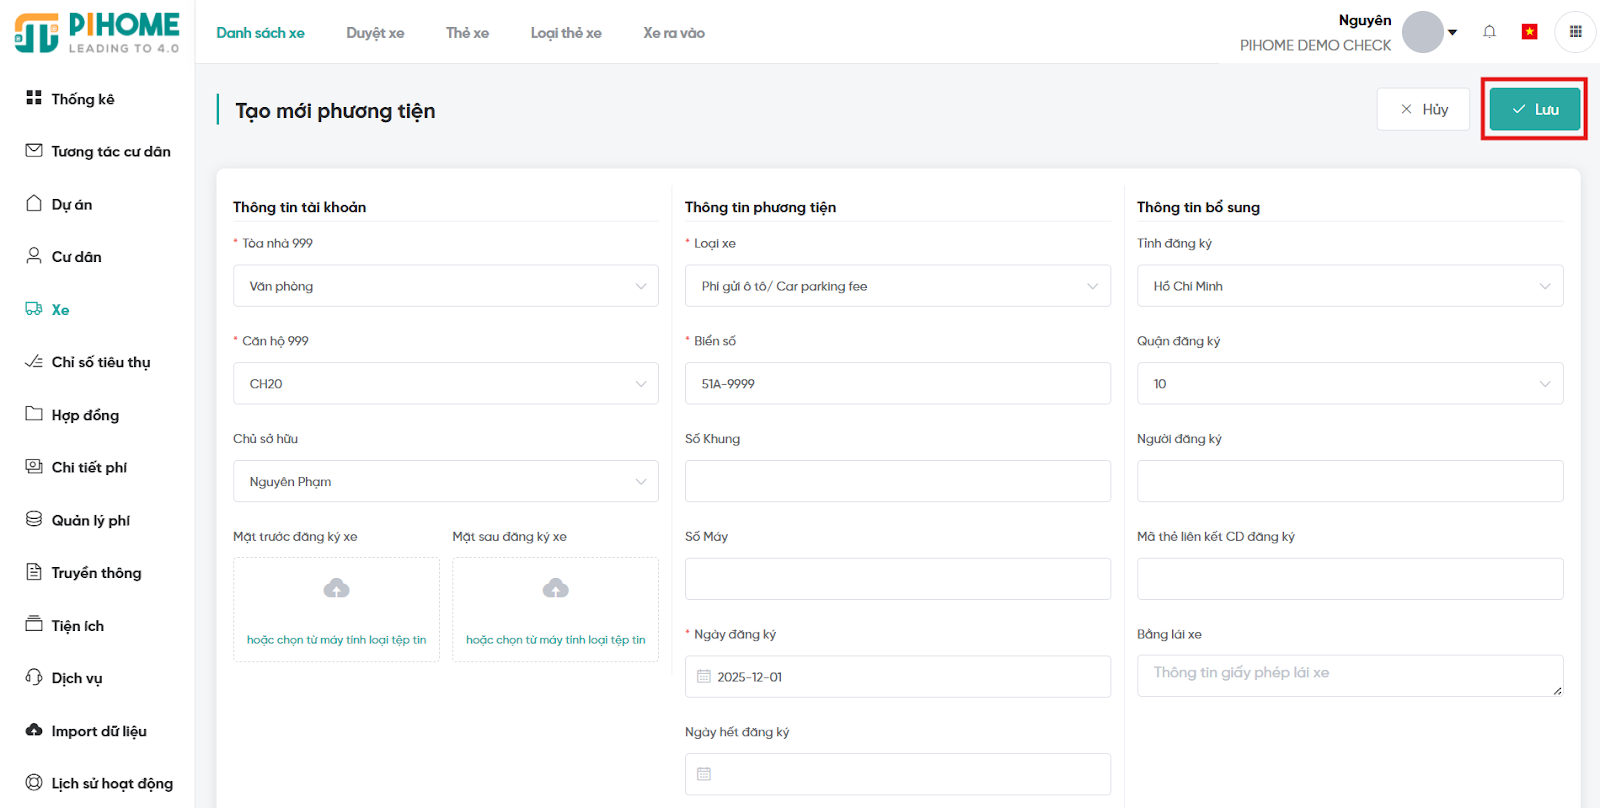The width and height of the screenshot is (1600, 808).
Task: Focus the Bằng lái xe text area
Action: [x=1349, y=675]
